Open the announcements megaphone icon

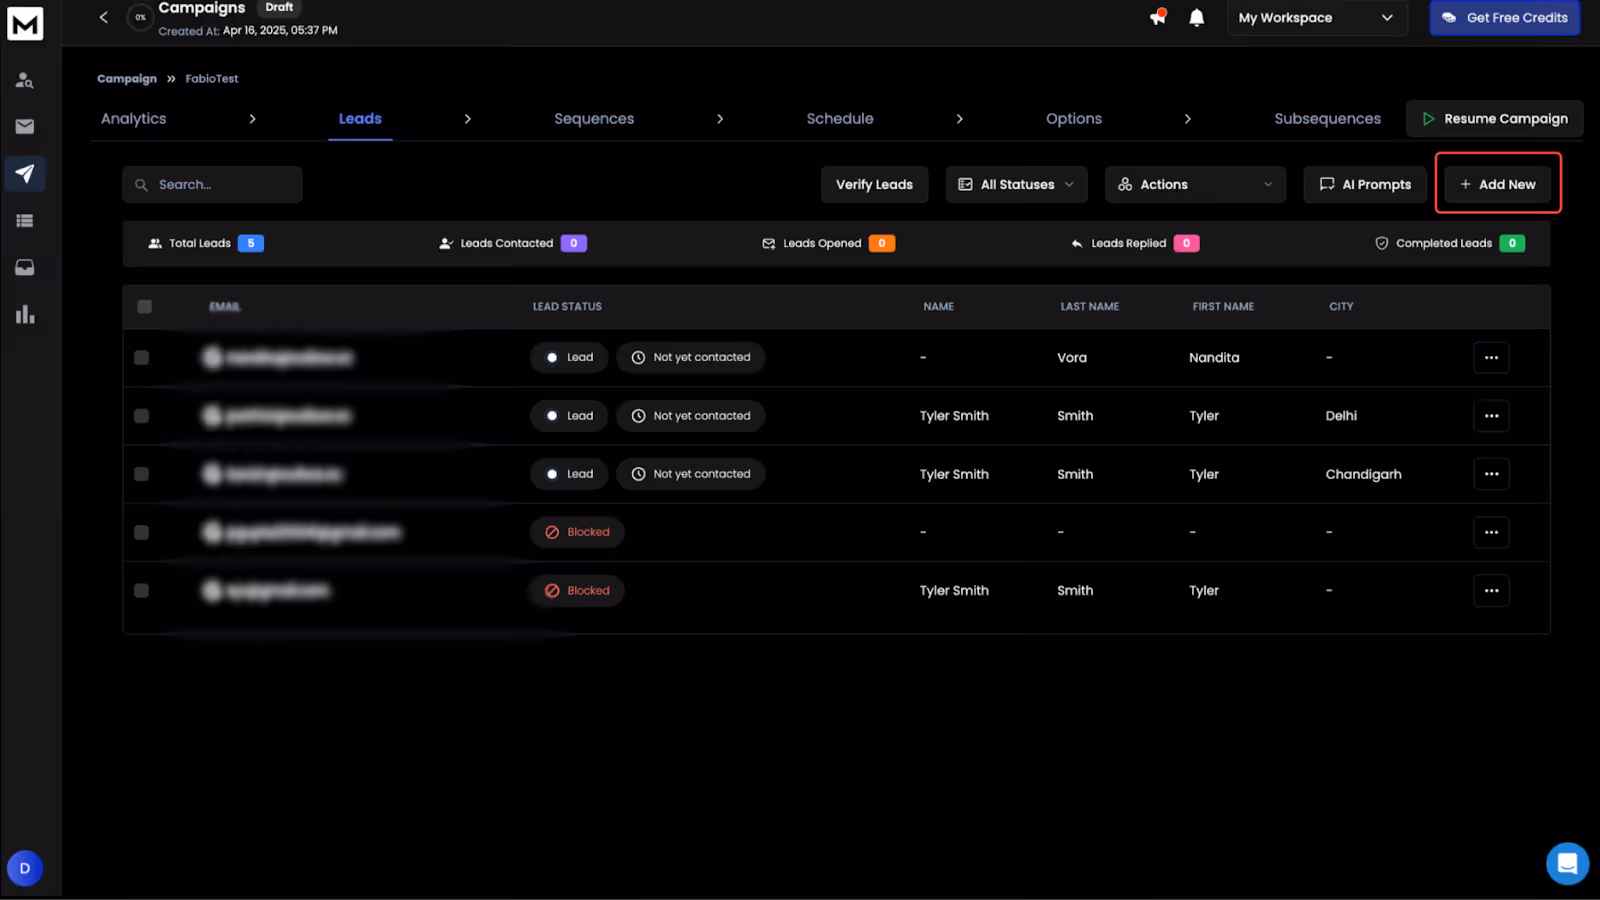tap(1157, 17)
